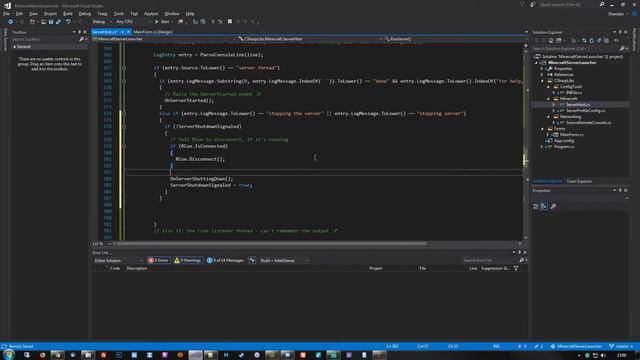Click the File column header in Error List
Image resolution: width=640 pixels, height=360 pixels.
[x=422, y=268]
